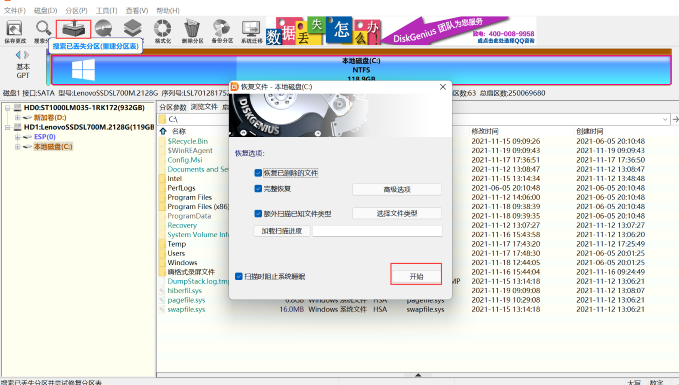This screenshot has width=679, height=385.
Task: Open the 帮助(H) menu
Action: (x=168, y=10)
